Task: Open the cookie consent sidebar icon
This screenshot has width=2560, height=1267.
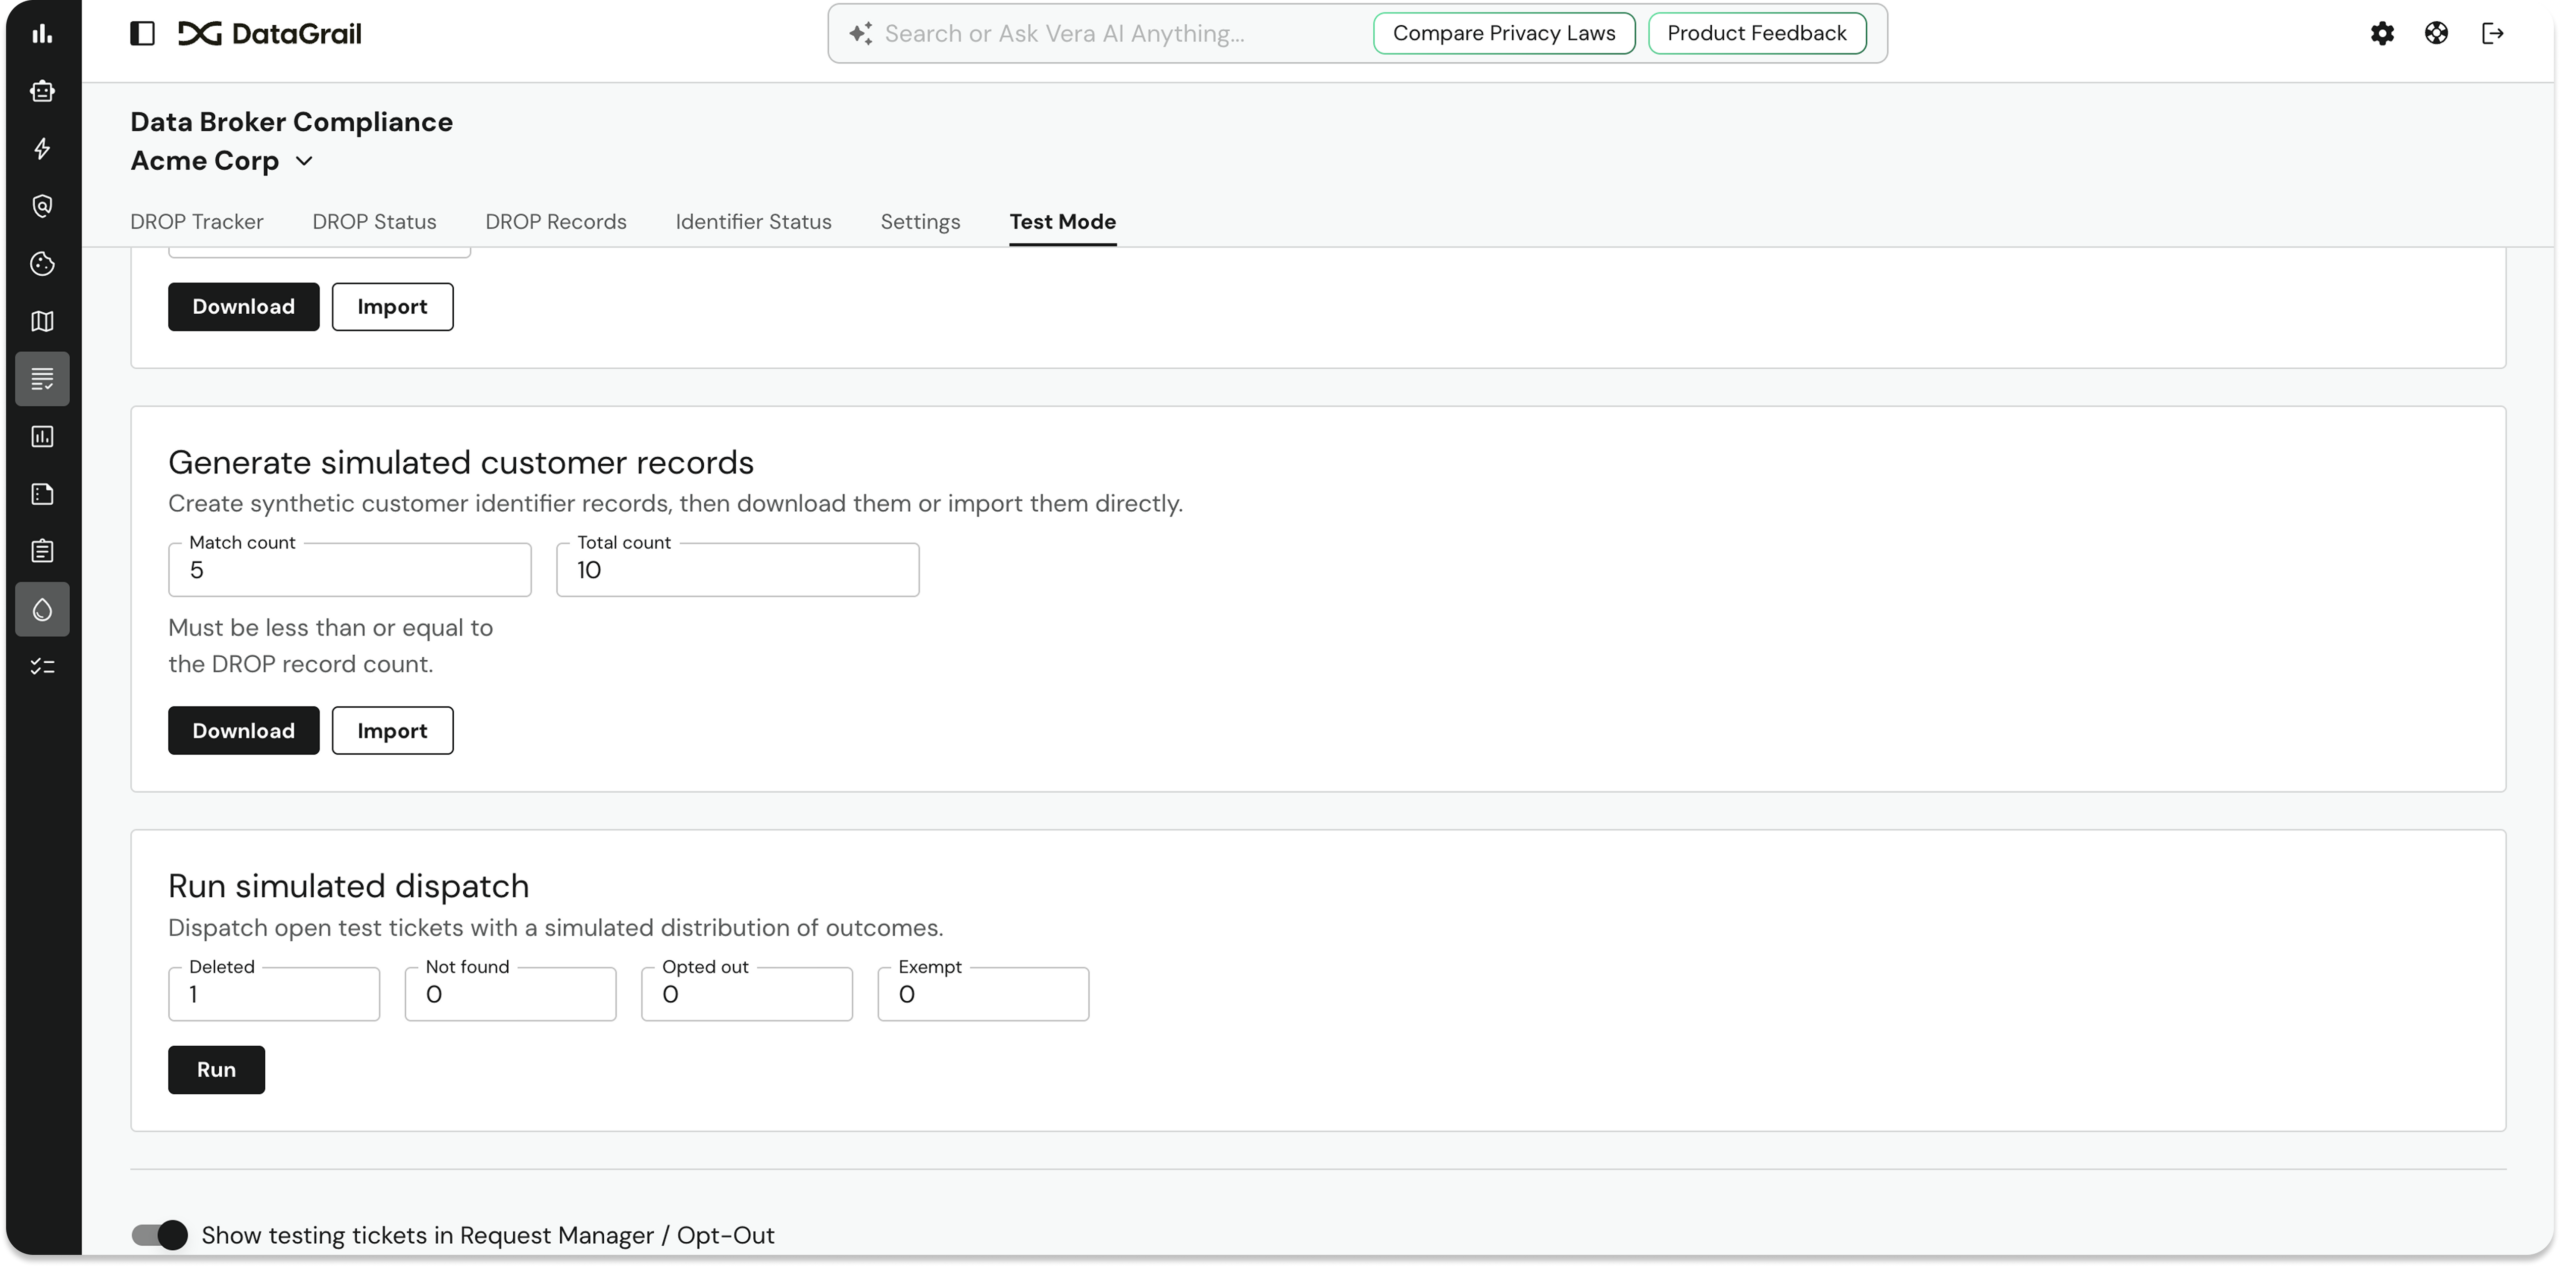Action: tap(42, 264)
